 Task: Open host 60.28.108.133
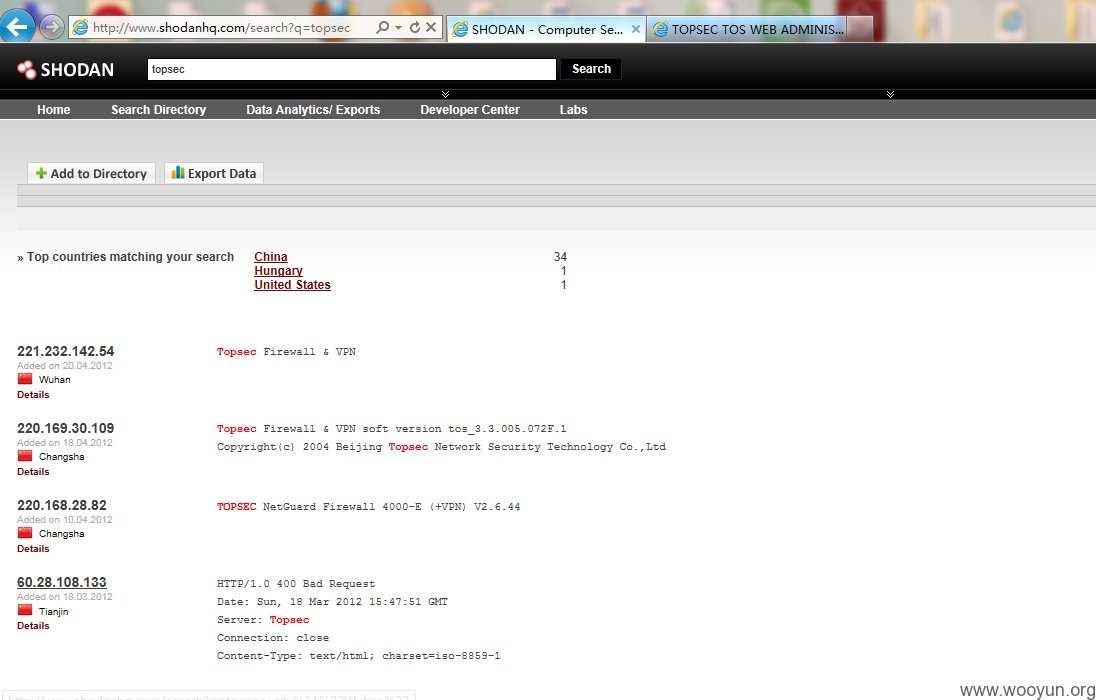(62, 582)
